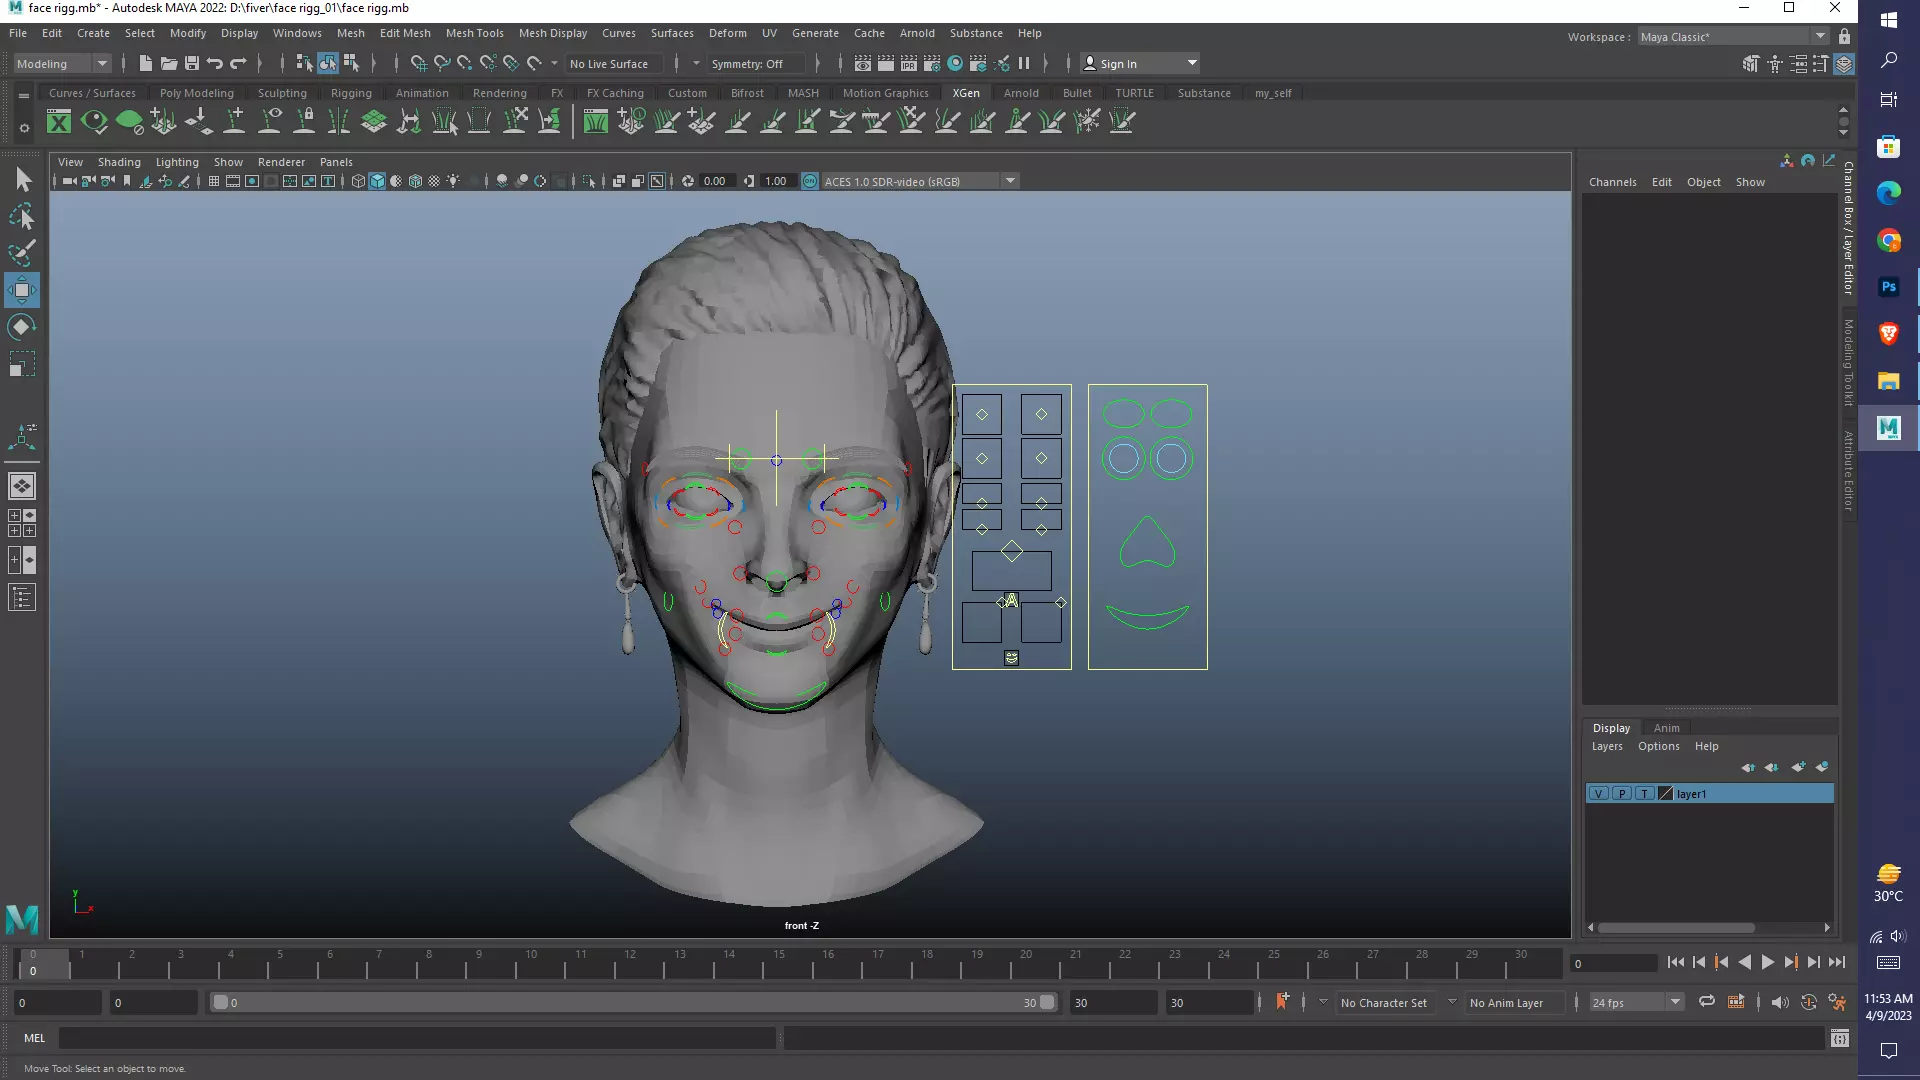
Task: Select the Paint Selection tool
Action: pos(22,253)
